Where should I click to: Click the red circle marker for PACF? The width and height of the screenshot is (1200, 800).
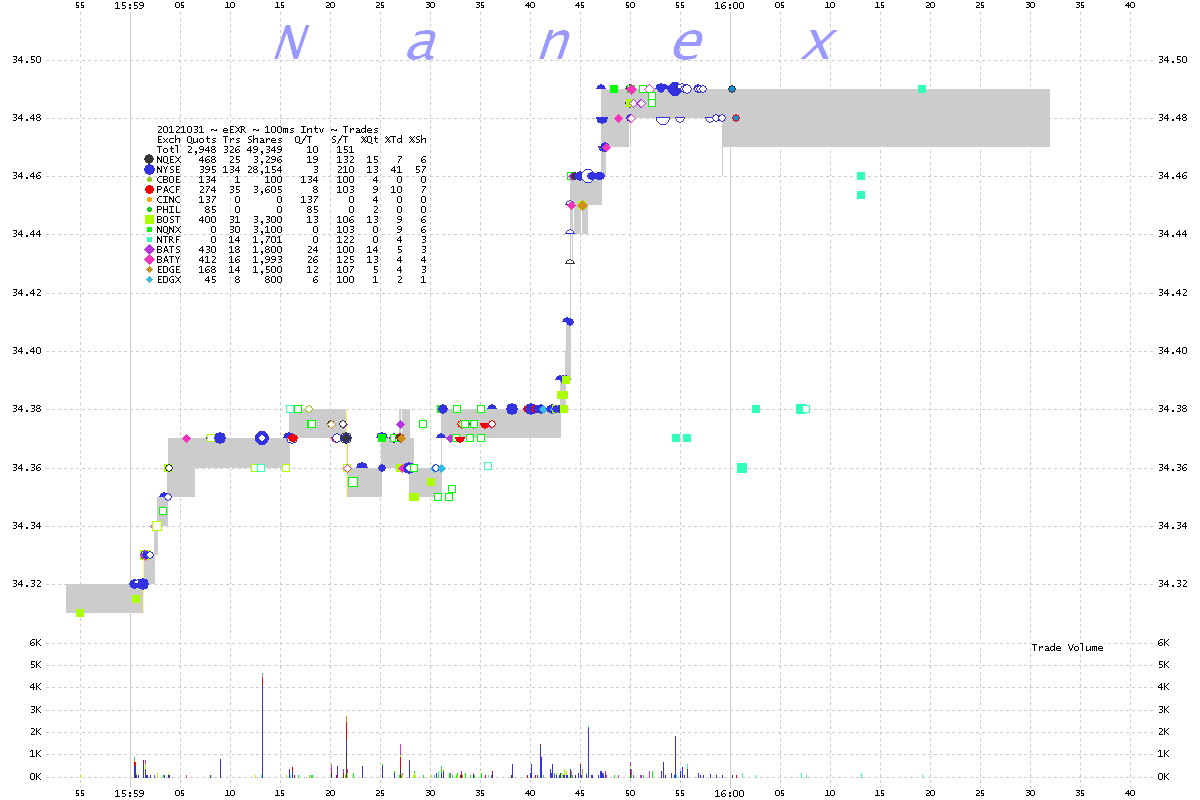(149, 189)
